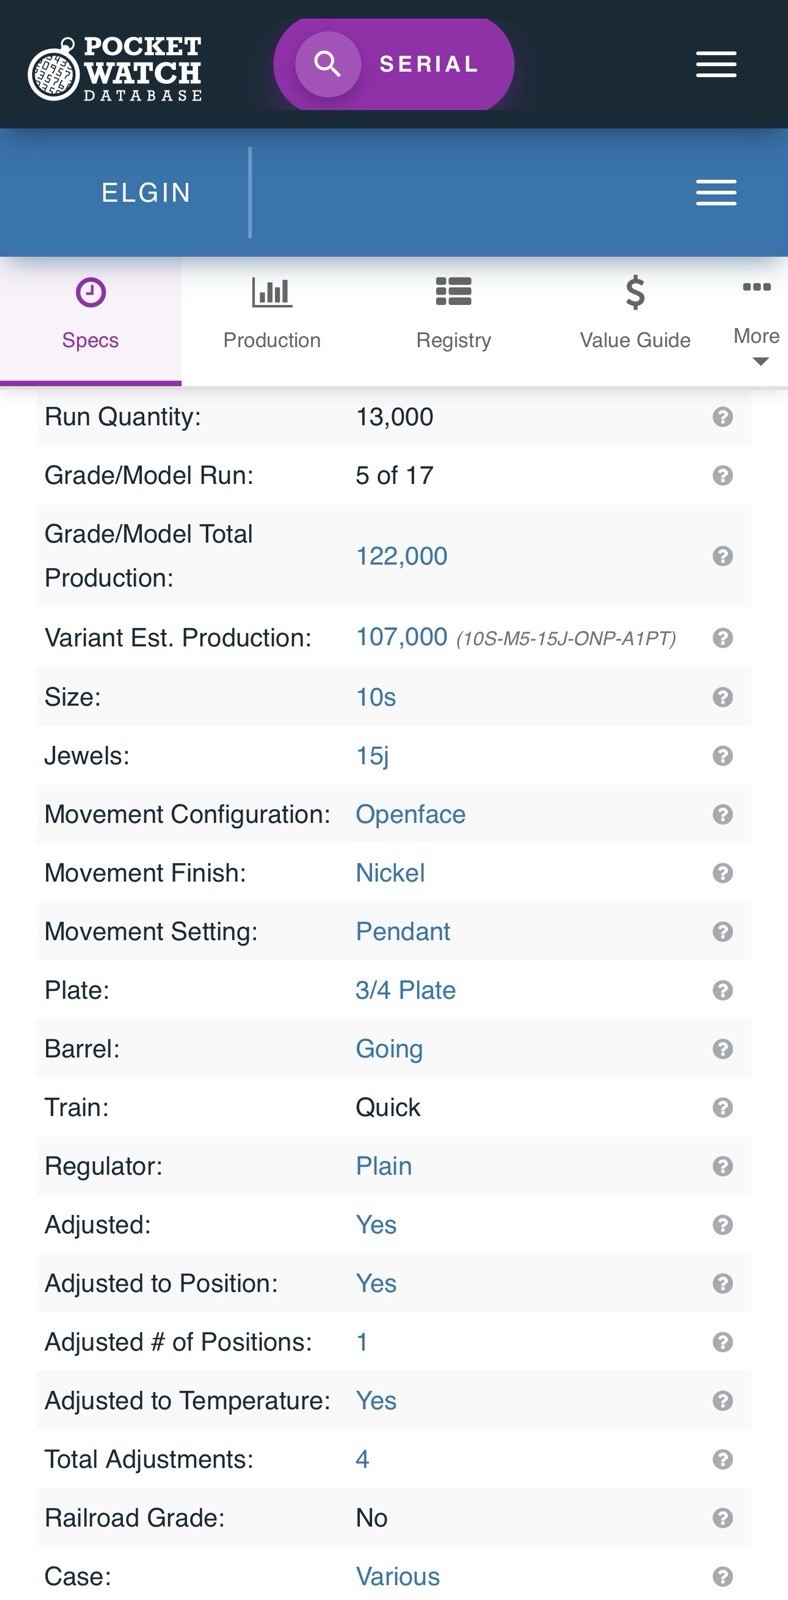
Task: Click help icon next to Run Quantity
Action: tap(723, 417)
